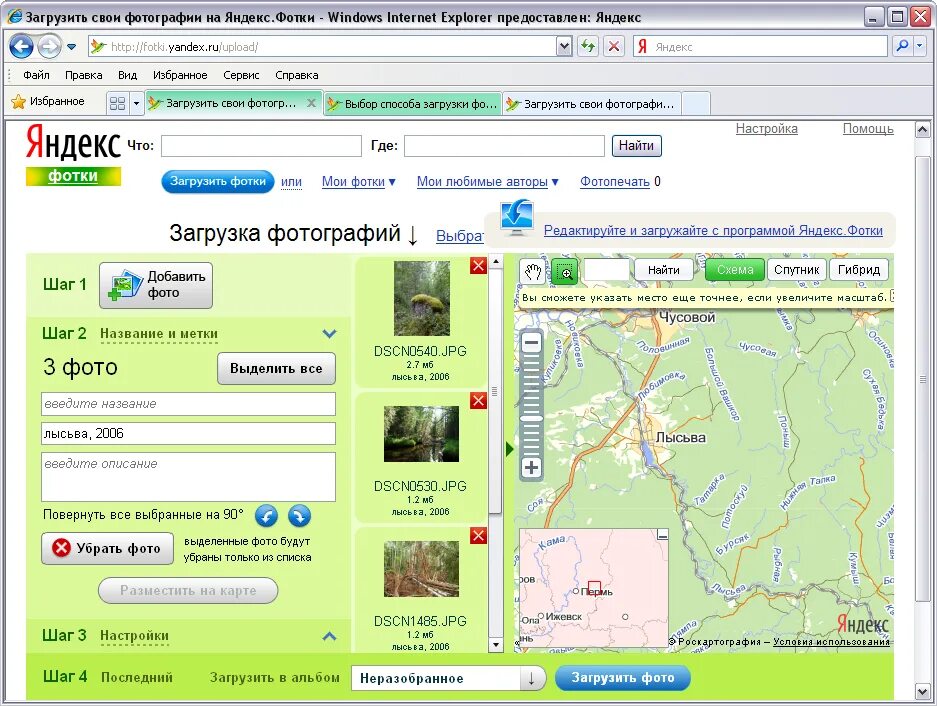This screenshot has width=937, height=706.
Task: Collapse Шаг 2 Название и метки chevron
Action: [x=329, y=334]
